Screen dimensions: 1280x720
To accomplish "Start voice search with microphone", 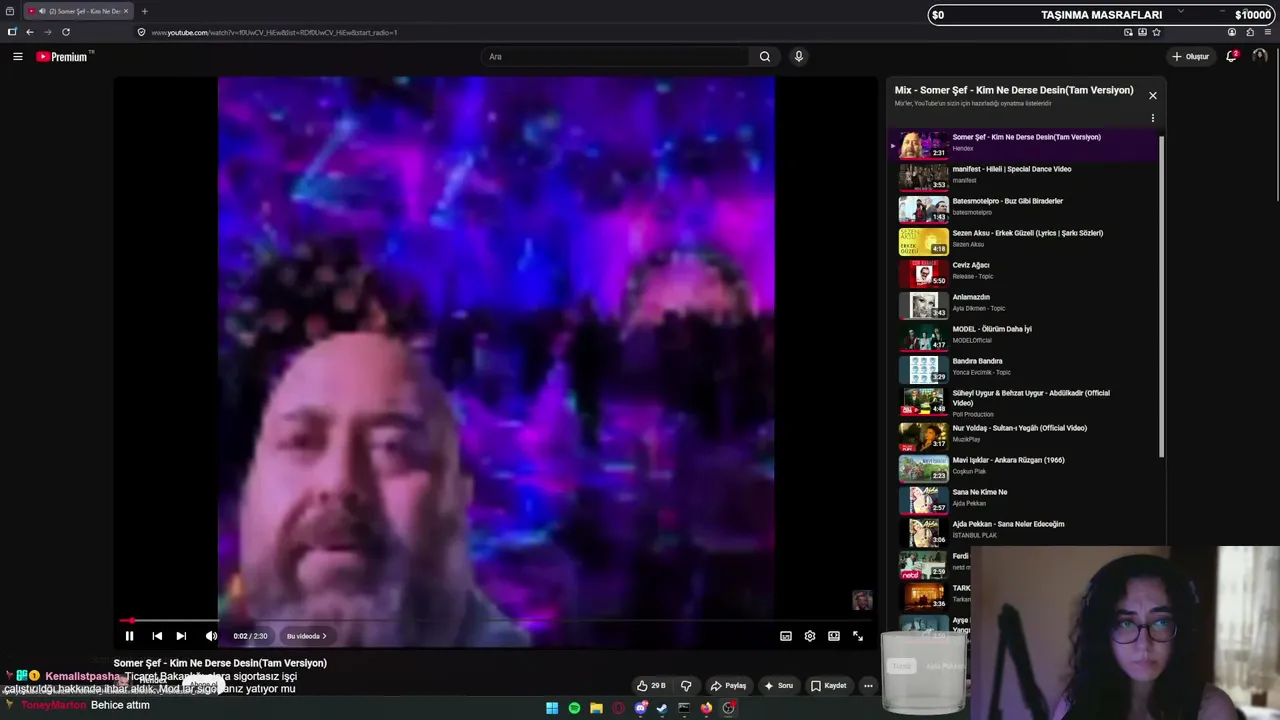I will tap(798, 57).
